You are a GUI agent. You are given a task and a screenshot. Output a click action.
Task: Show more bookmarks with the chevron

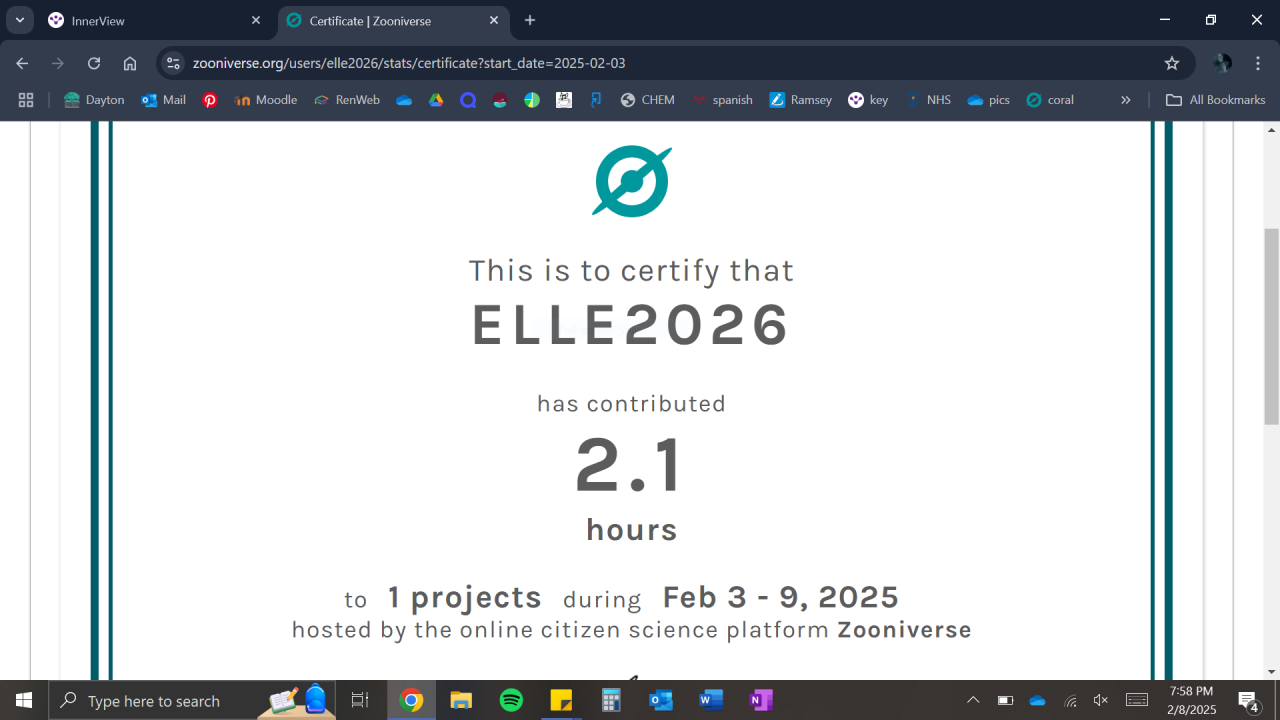coord(1126,100)
